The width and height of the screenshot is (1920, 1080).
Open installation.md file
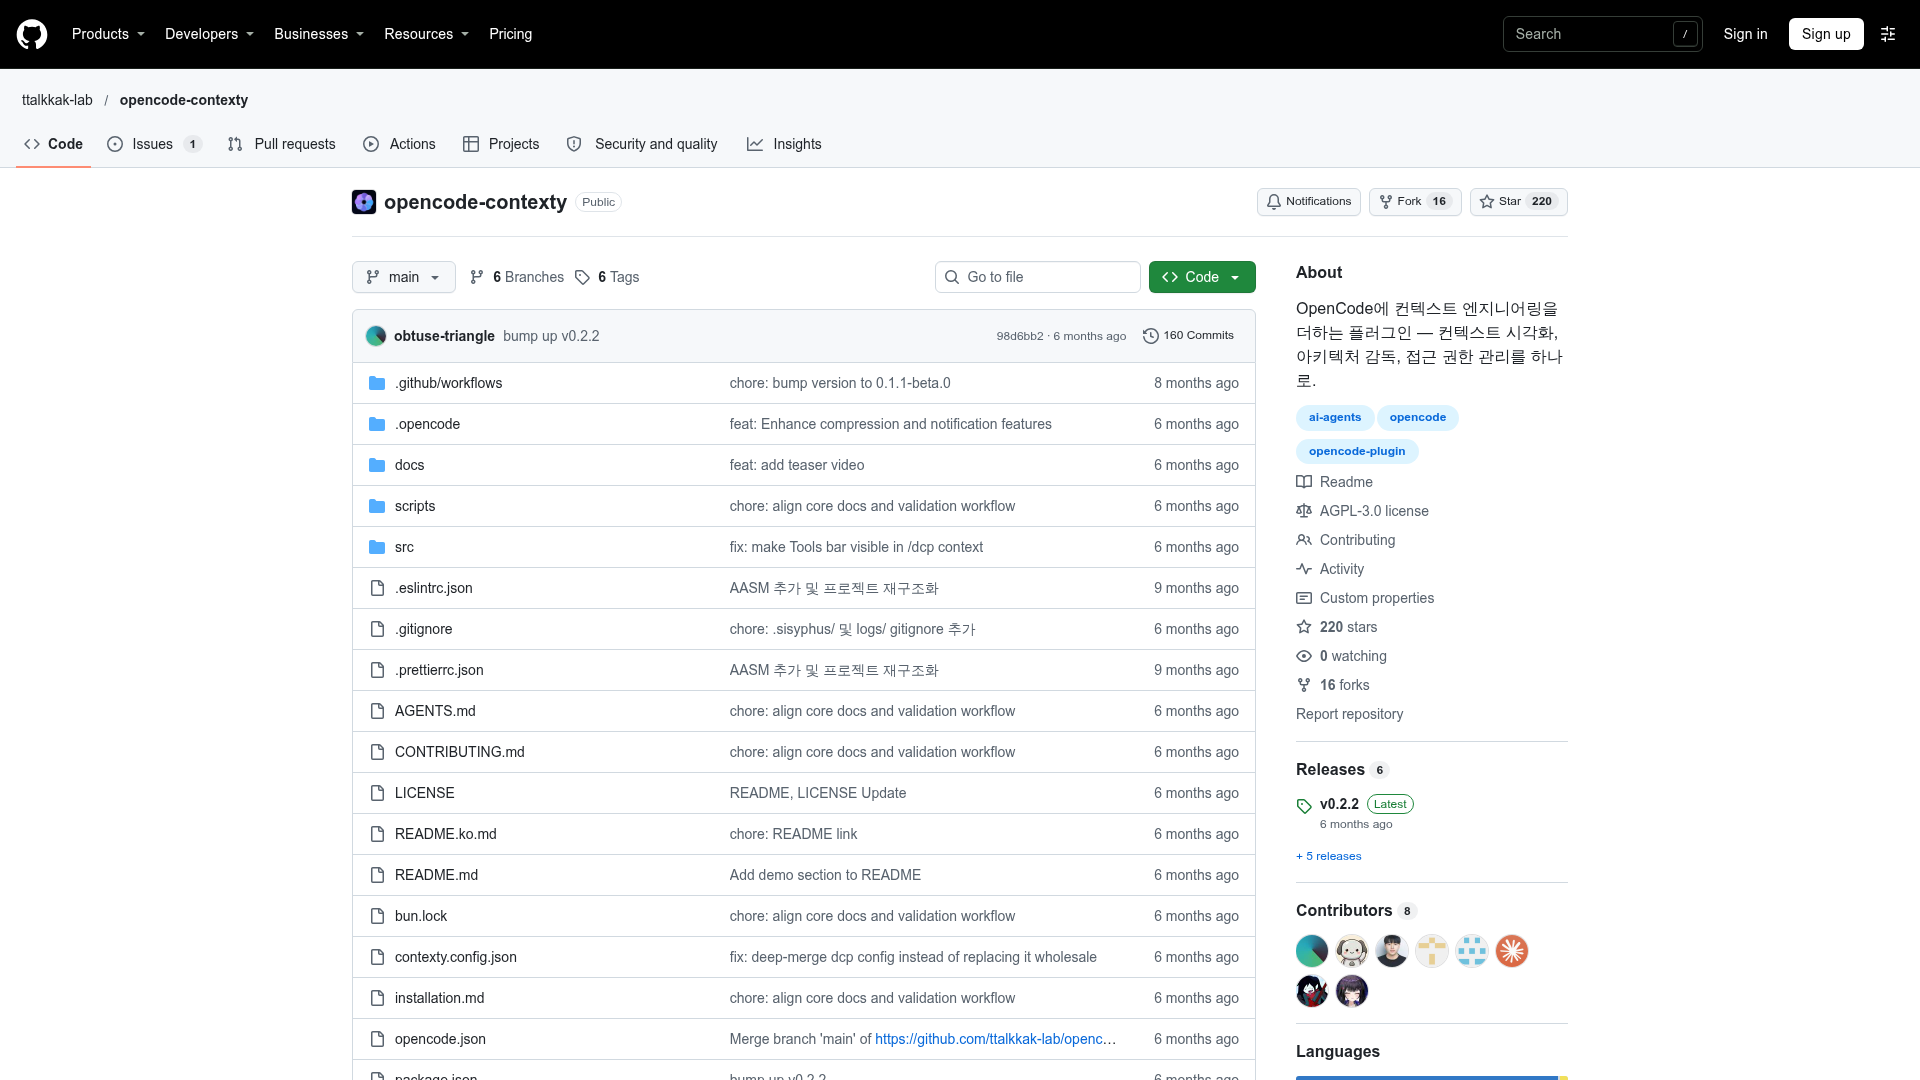click(x=439, y=998)
